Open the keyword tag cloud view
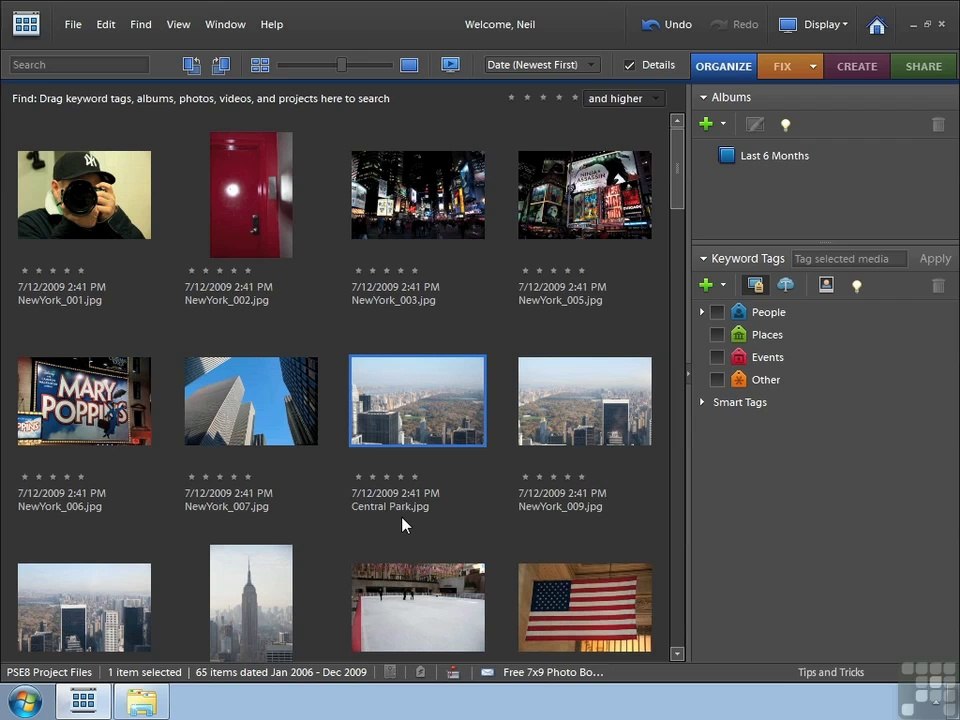960x720 pixels. pos(786,285)
